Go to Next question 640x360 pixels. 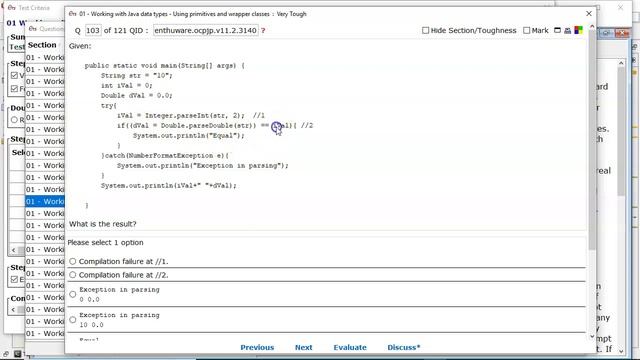(304, 347)
